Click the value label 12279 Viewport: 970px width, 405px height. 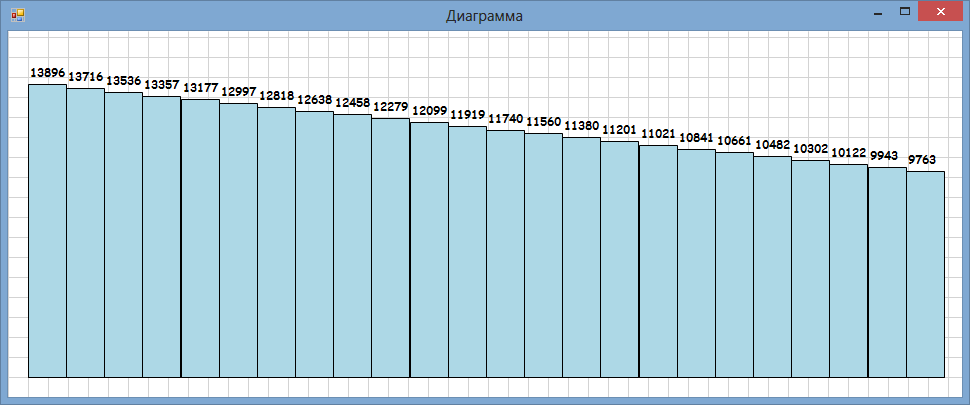coord(391,108)
